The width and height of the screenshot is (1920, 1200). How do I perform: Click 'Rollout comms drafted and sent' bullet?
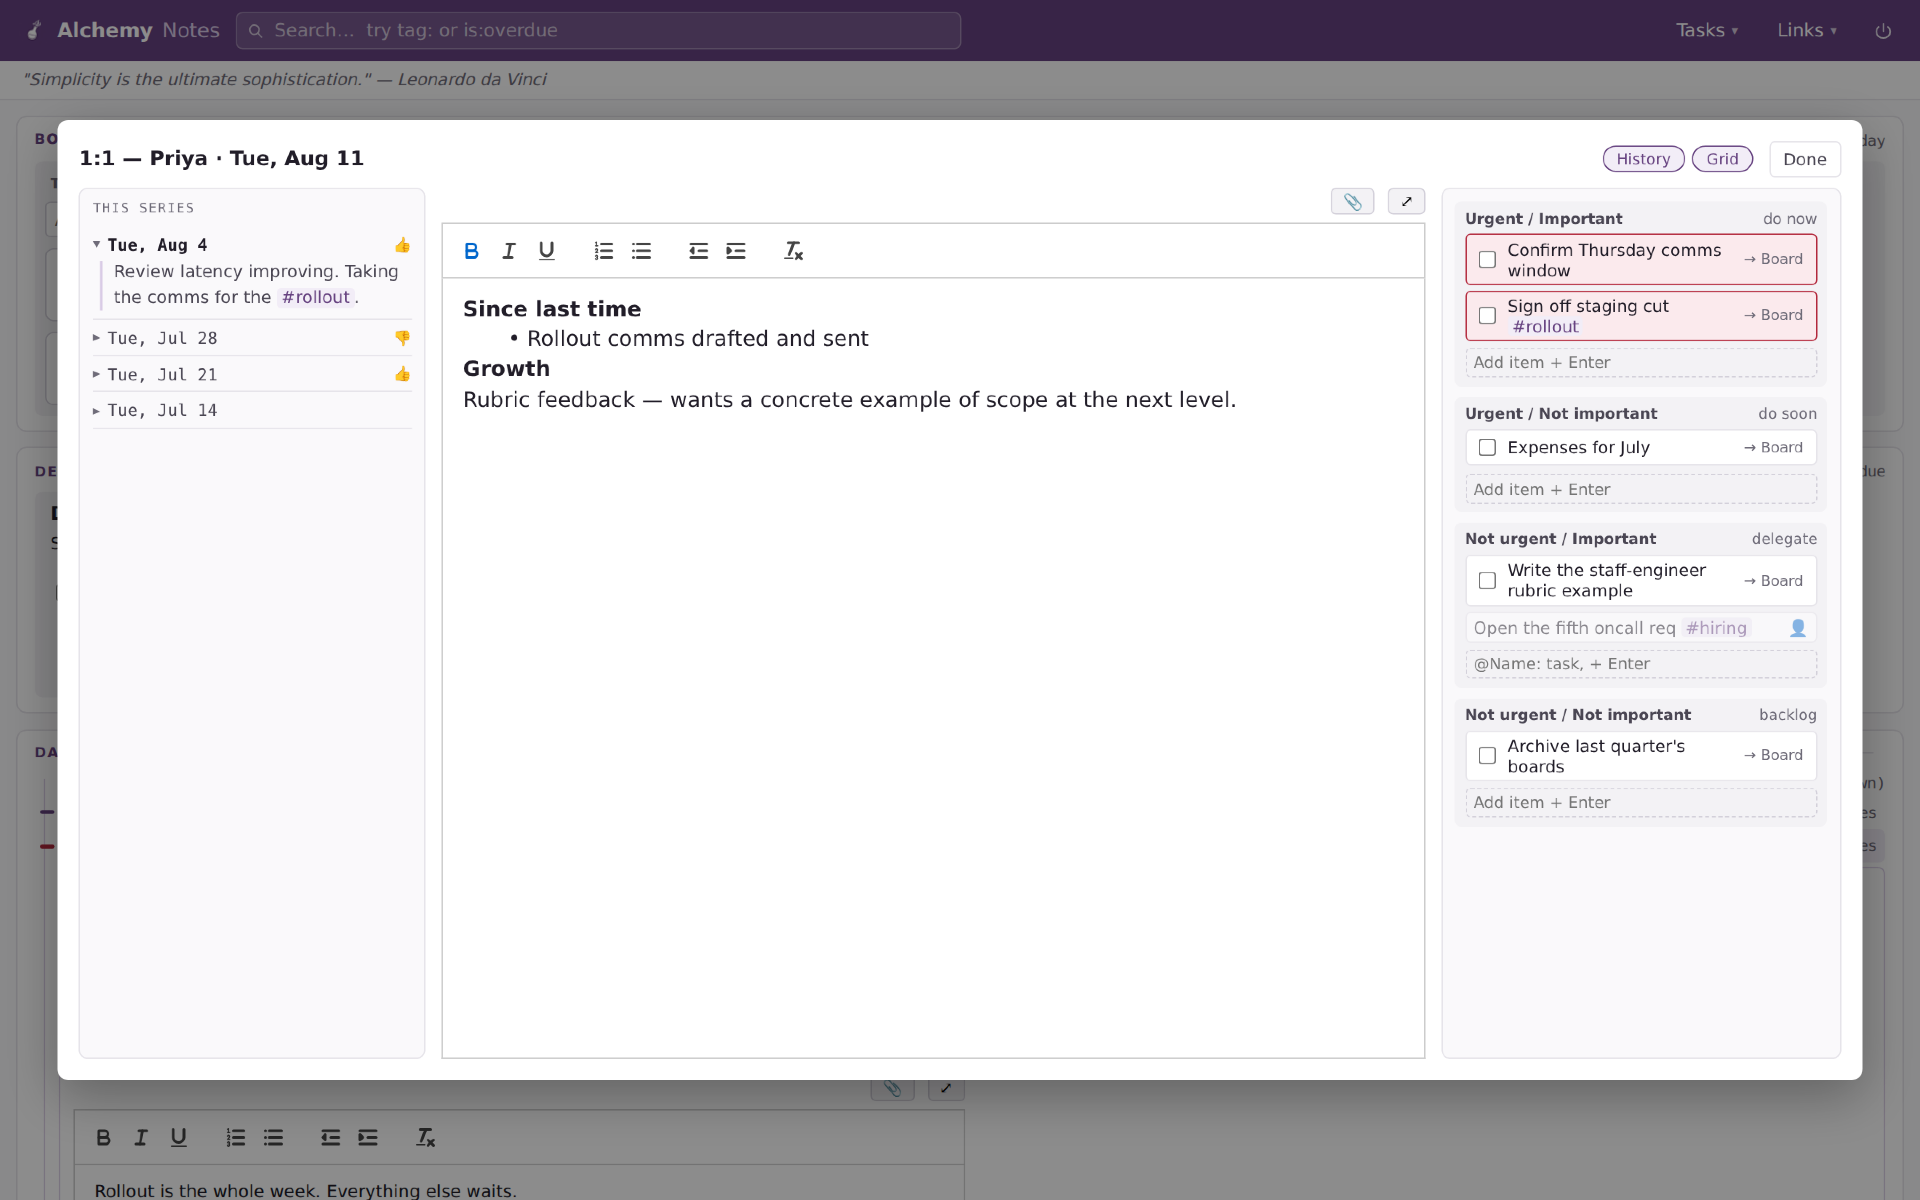point(698,339)
